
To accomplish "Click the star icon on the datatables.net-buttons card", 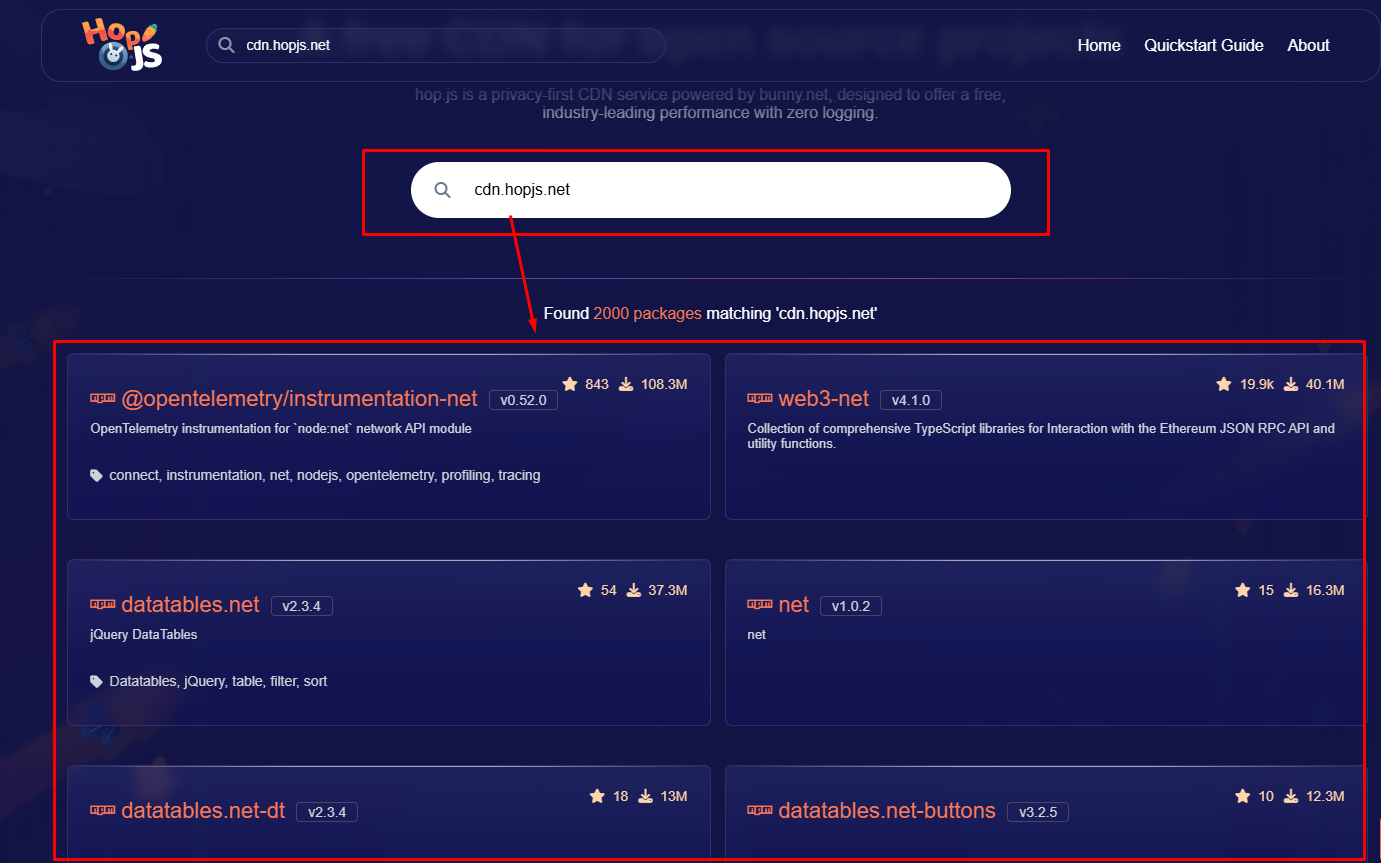I will point(1242,796).
